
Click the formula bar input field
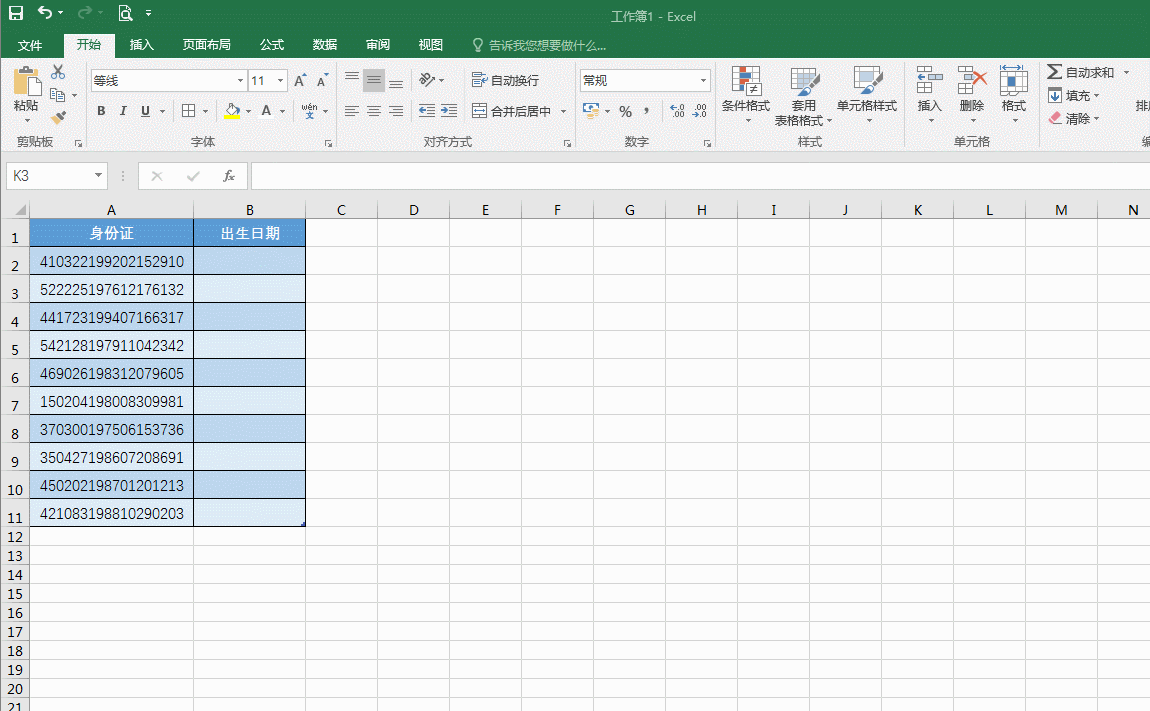click(700, 176)
